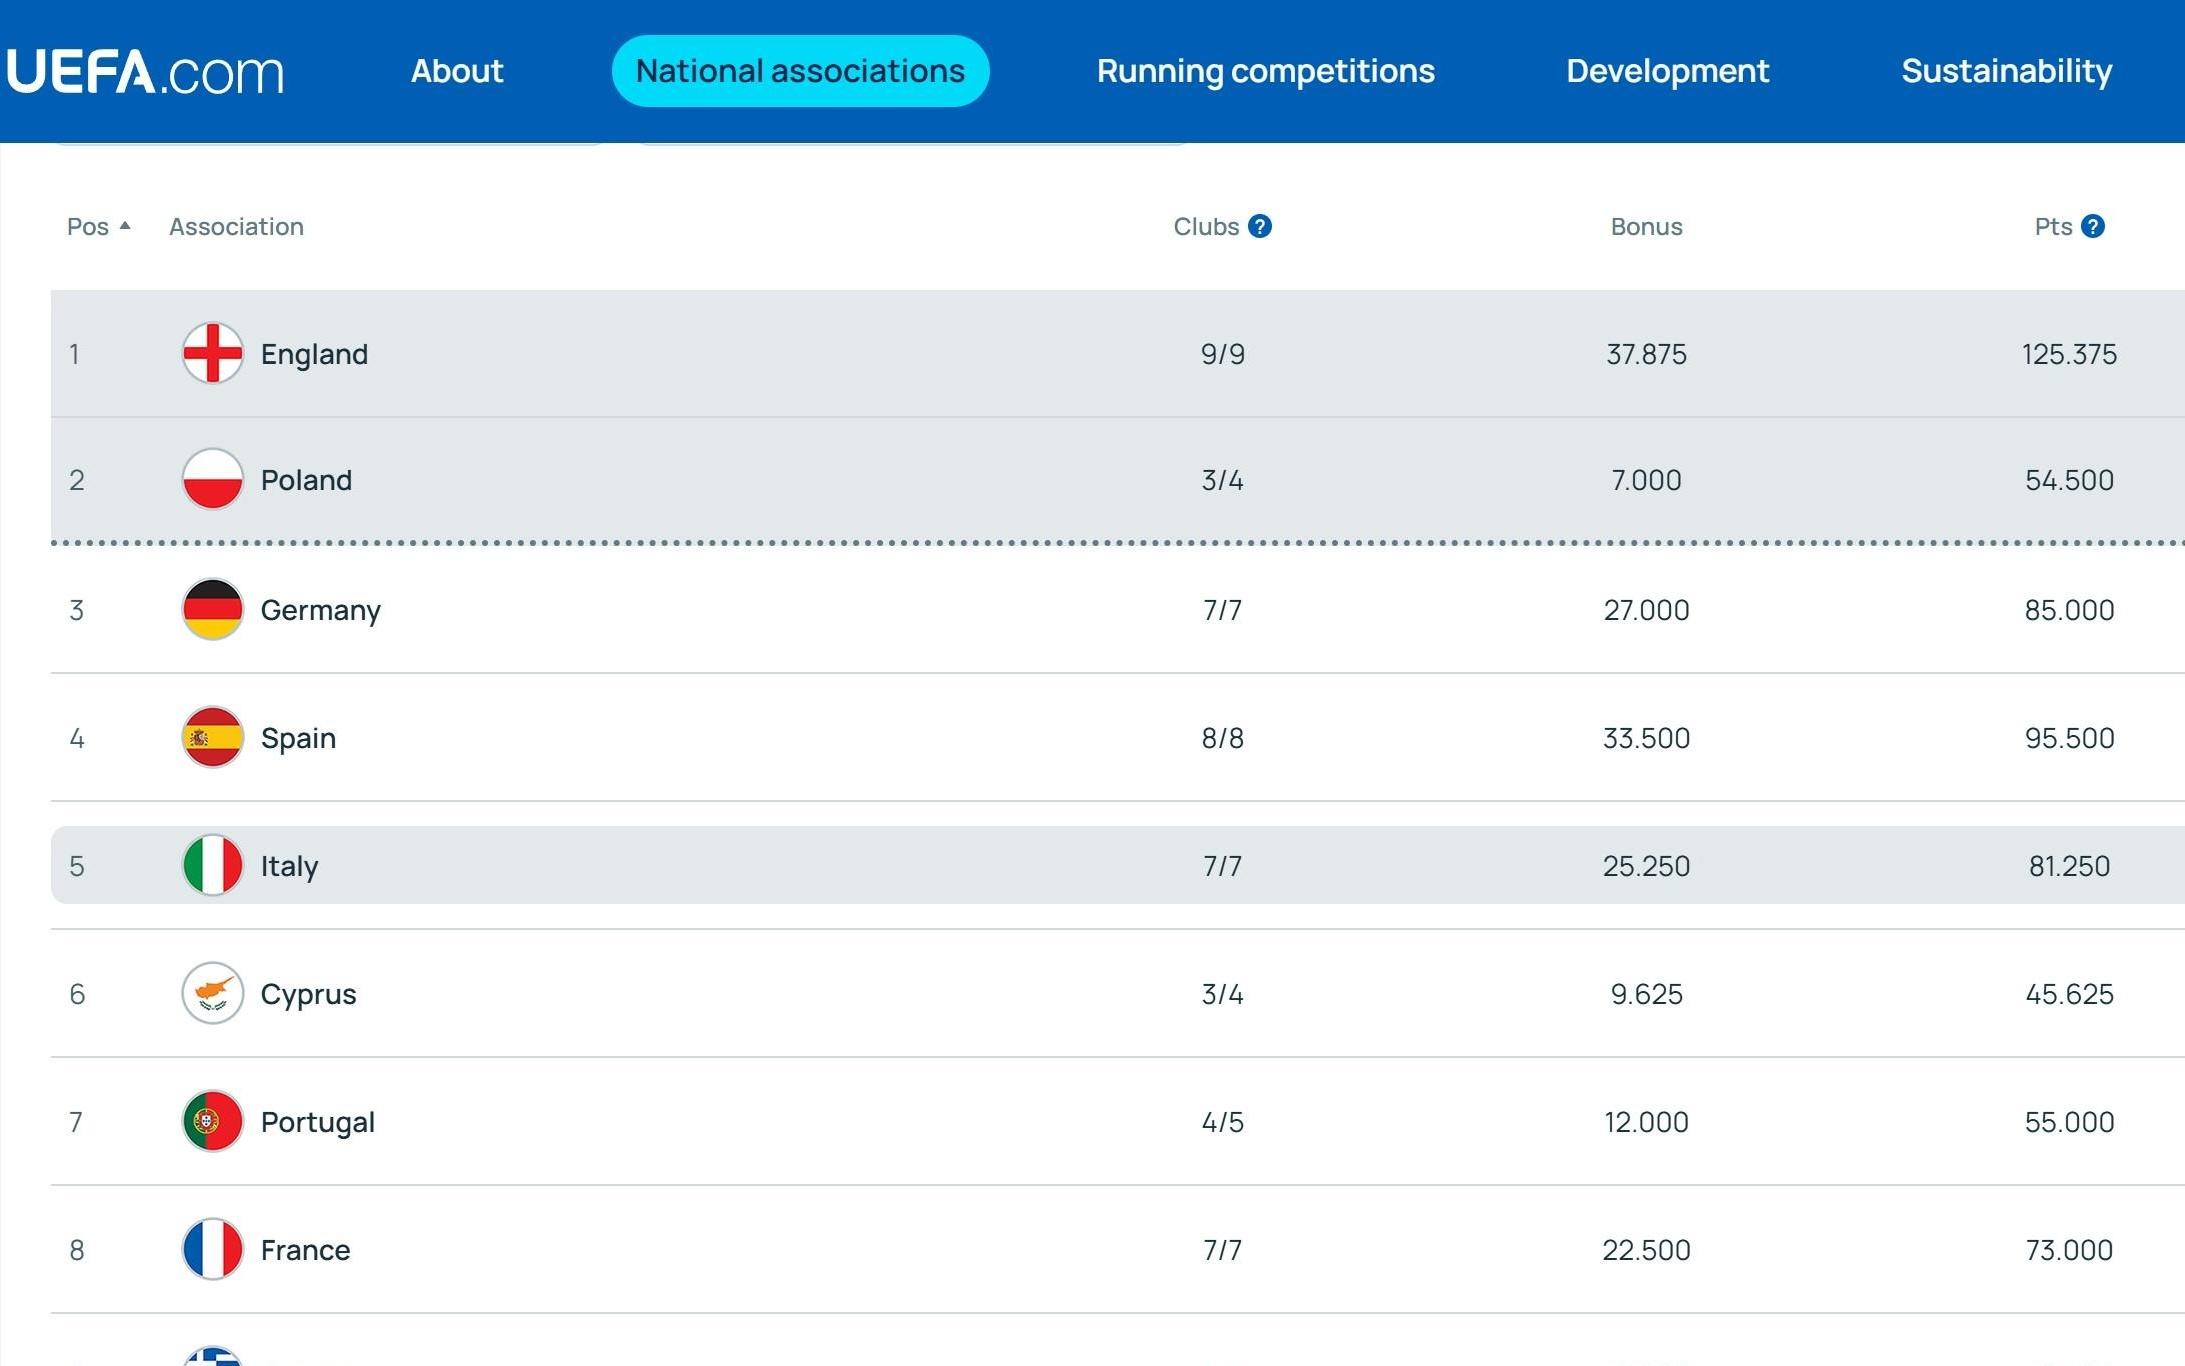Open the England association link
The height and width of the screenshot is (1366, 2185).
pyautogui.click(x=314, y=354)
